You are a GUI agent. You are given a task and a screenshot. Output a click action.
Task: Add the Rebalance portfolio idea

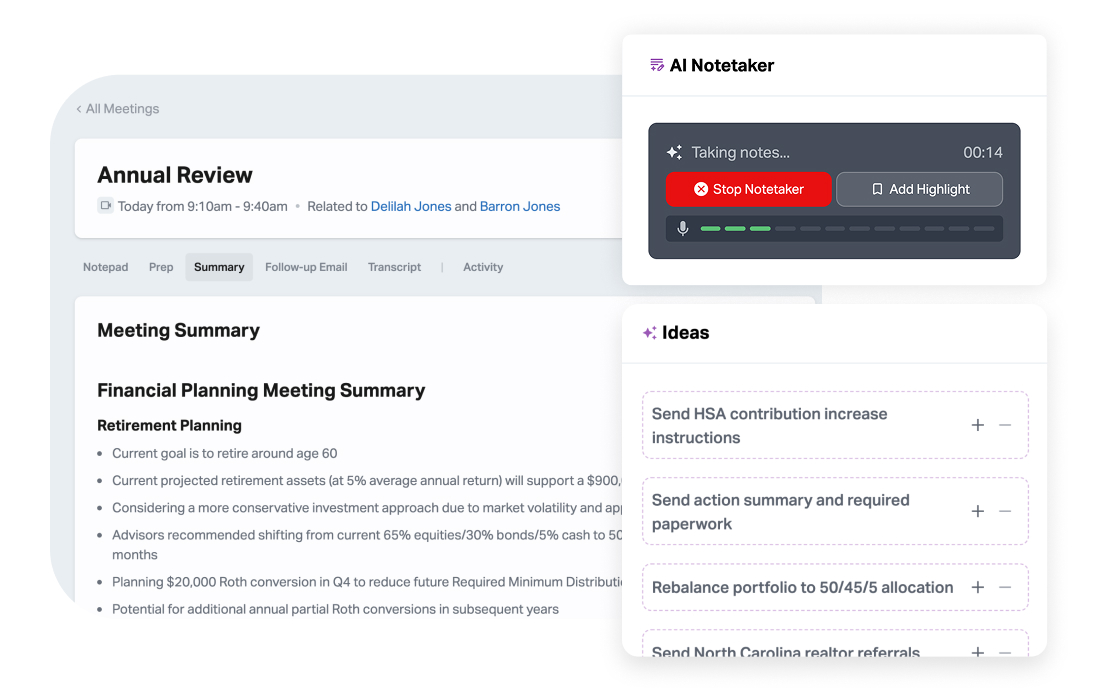click(x=978, y=588)
